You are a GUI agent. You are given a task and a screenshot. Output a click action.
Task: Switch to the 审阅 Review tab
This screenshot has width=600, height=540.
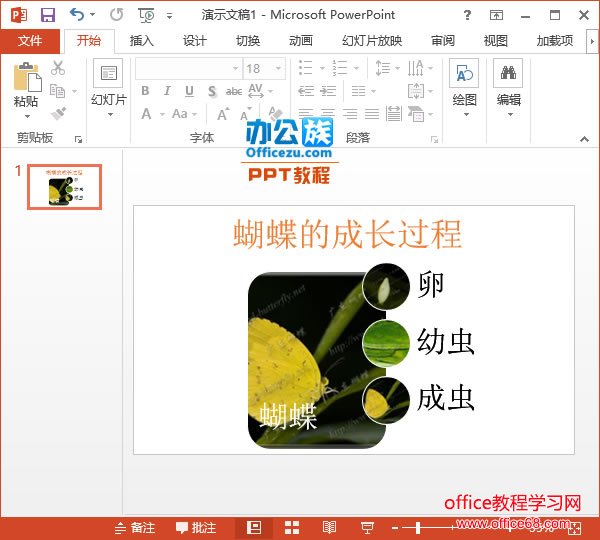pos(443,41)
